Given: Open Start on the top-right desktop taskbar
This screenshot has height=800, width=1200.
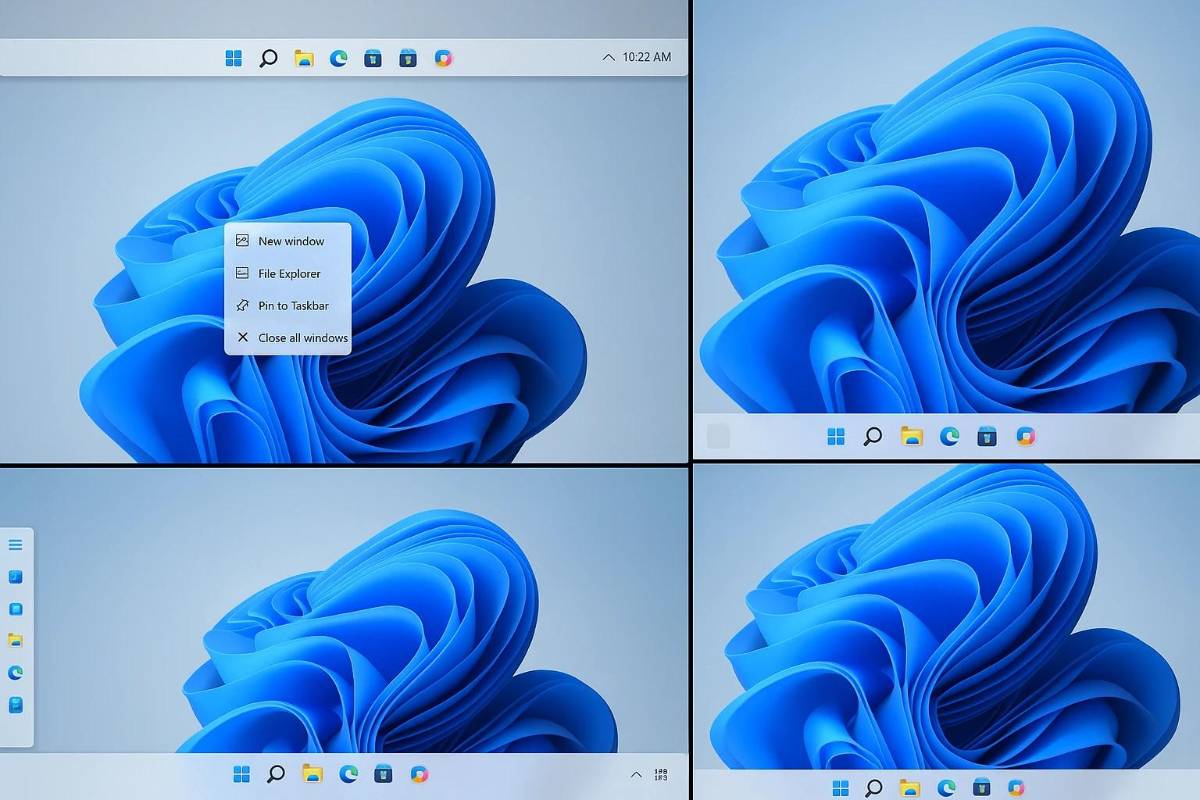Looking at the screenshot, I should click(836, 436).
